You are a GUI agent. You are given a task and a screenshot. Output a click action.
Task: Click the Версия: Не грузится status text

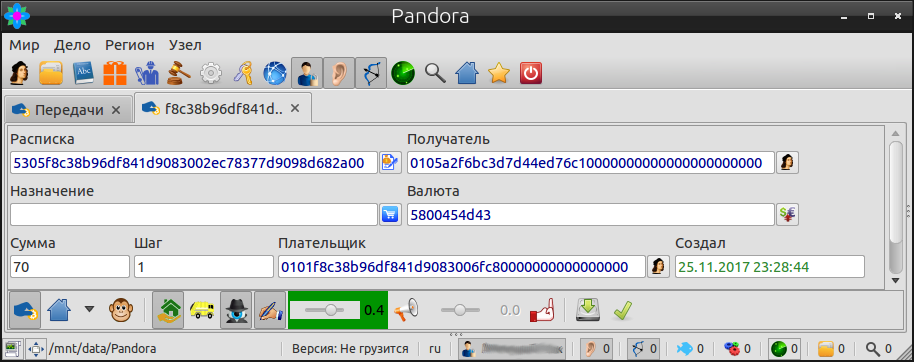(x=350, y=349)
